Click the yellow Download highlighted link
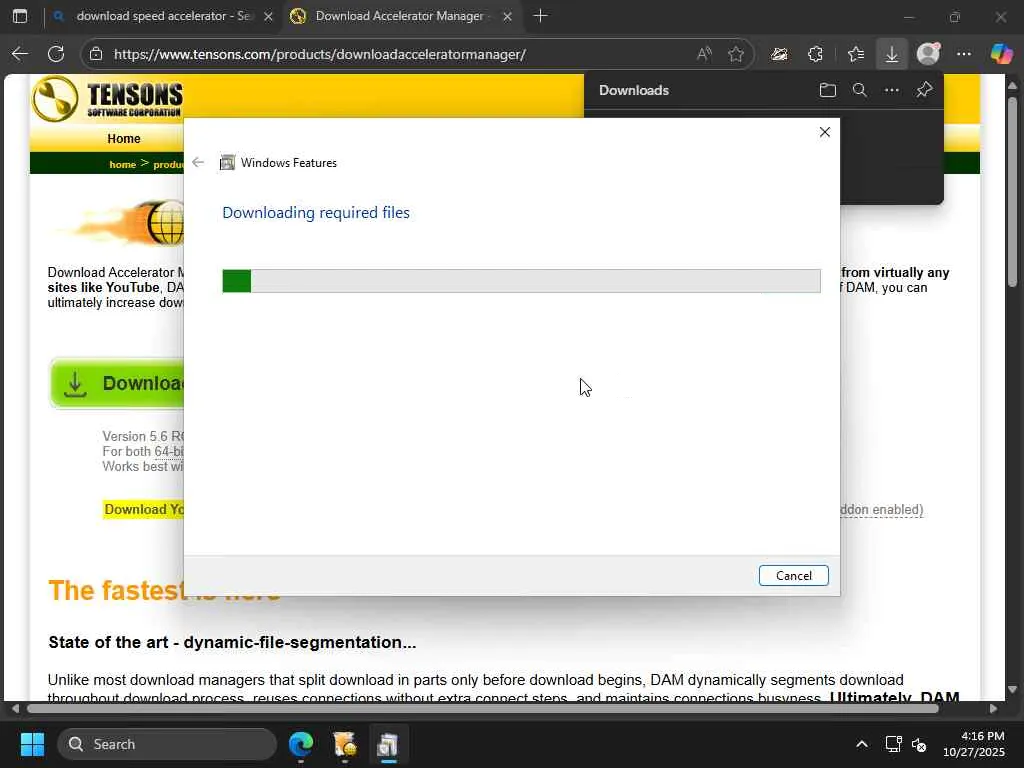1024x768 pixels. click(x=144, y=509)
